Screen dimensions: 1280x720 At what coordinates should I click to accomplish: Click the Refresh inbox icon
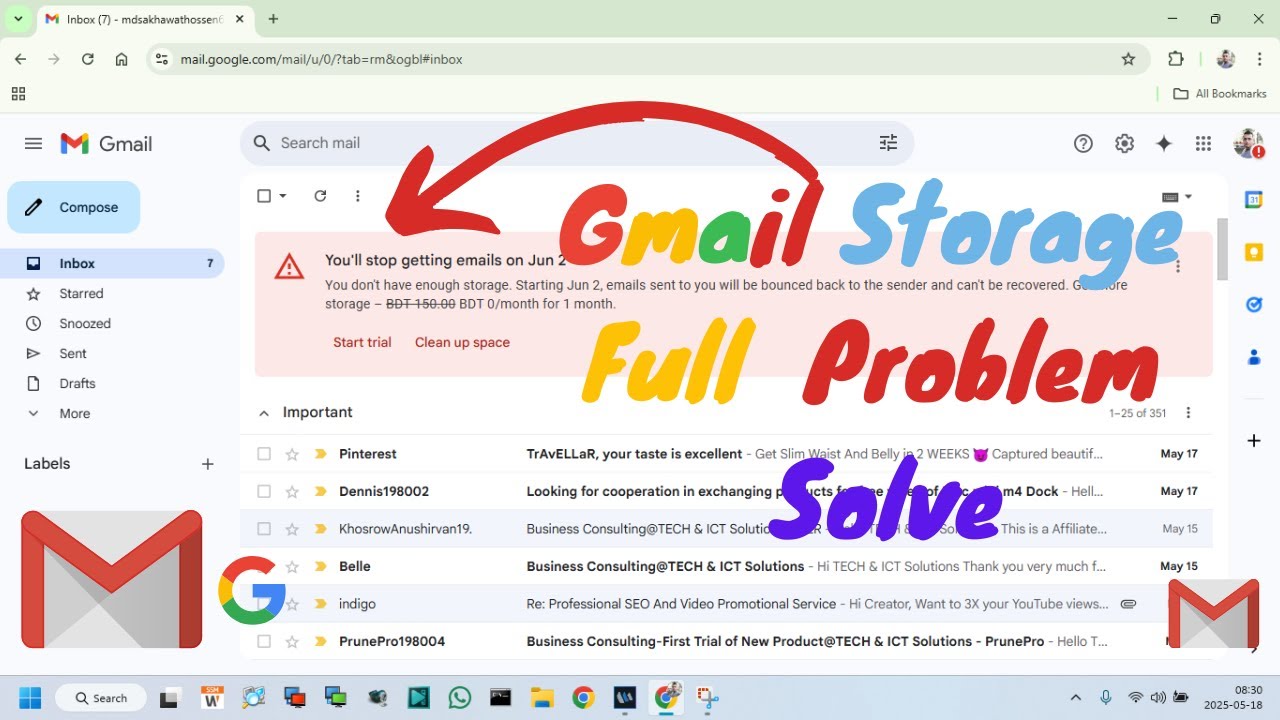pyautogui.click(x=320, y=196)
